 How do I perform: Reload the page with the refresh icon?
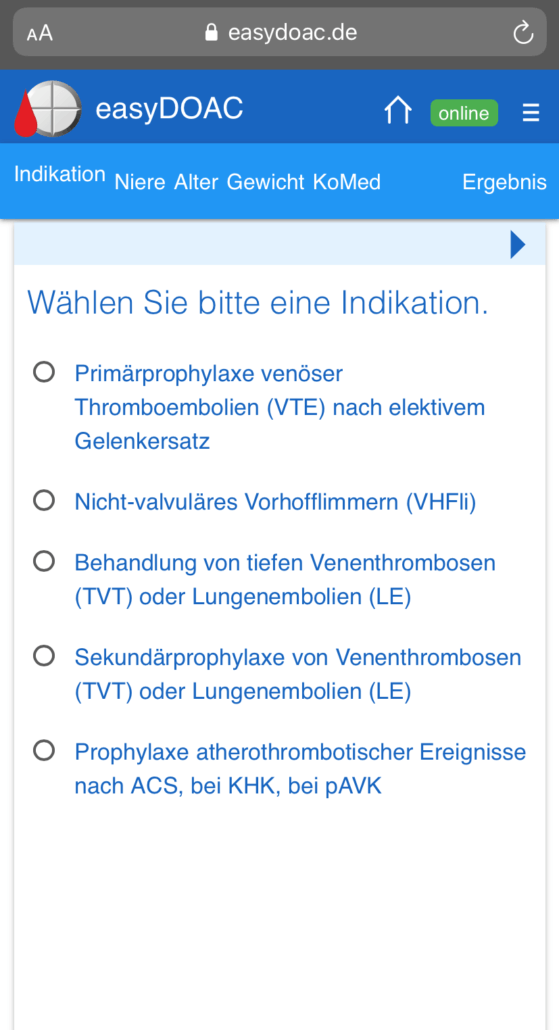click(523, 32)
